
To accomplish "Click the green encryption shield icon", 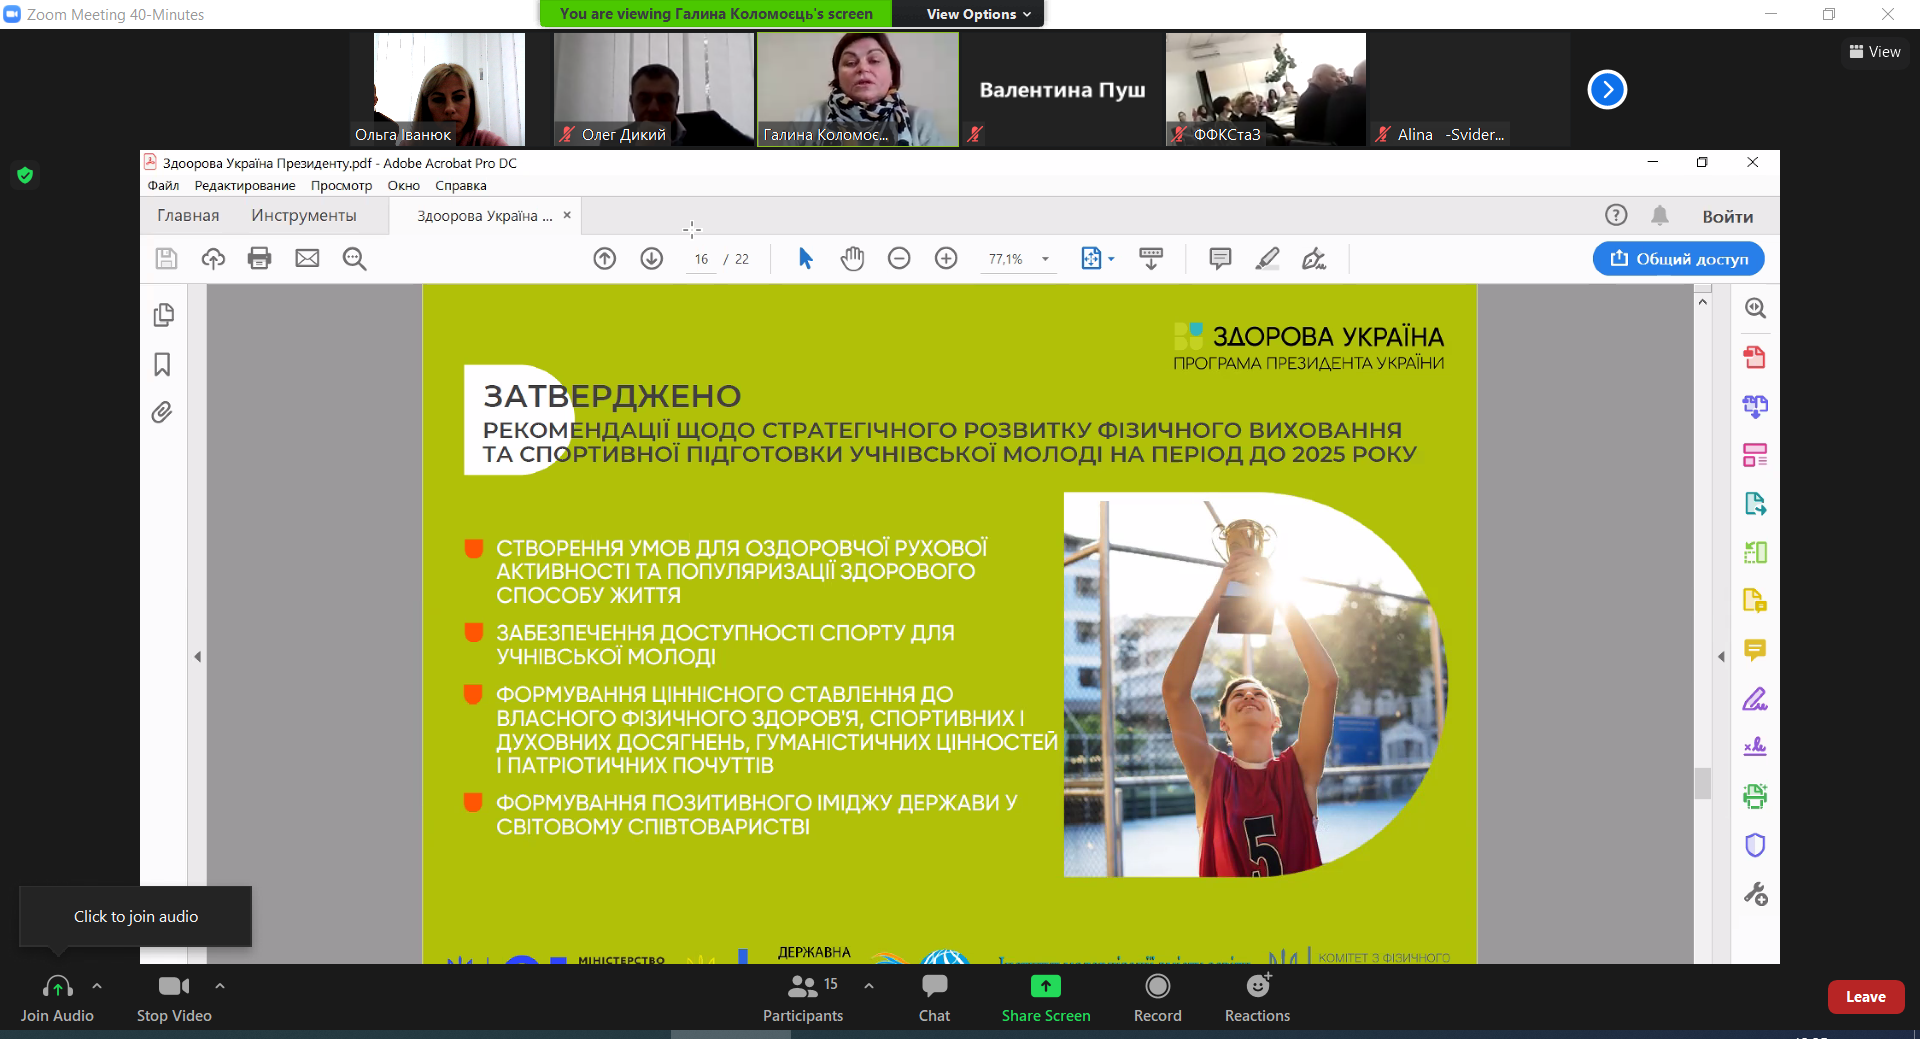I will (x=25, y=176).
